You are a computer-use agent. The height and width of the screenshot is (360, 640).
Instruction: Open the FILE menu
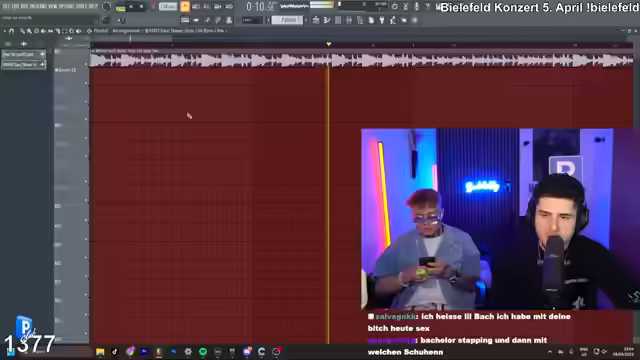tap(6, 7)
